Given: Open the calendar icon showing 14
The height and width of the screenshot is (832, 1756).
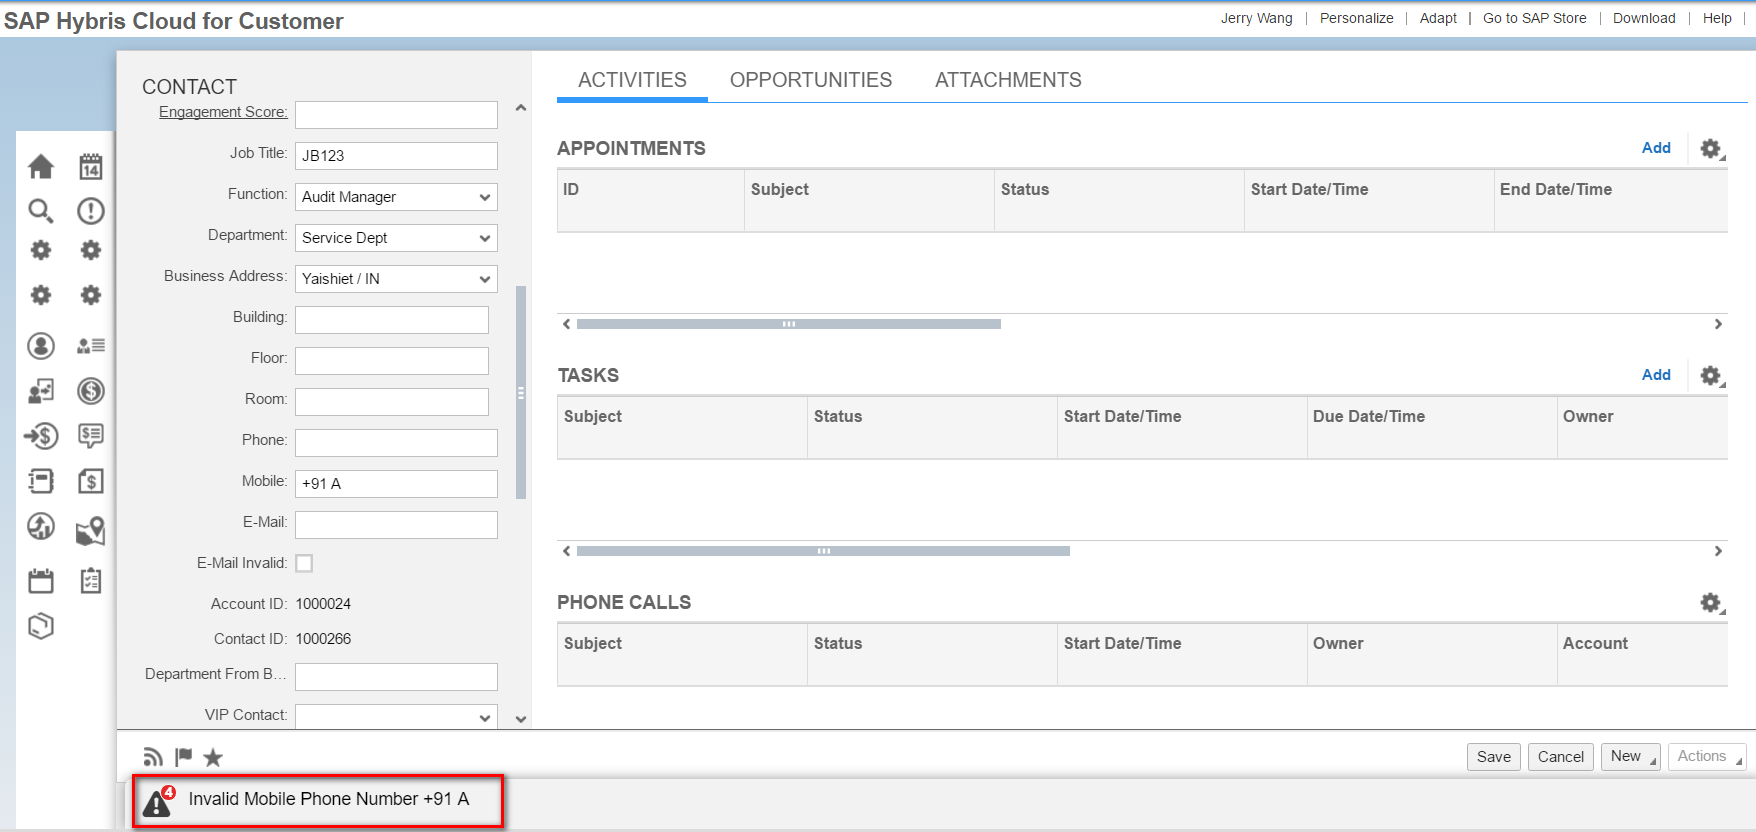Looking at the screenshot, I should point(91,166).
